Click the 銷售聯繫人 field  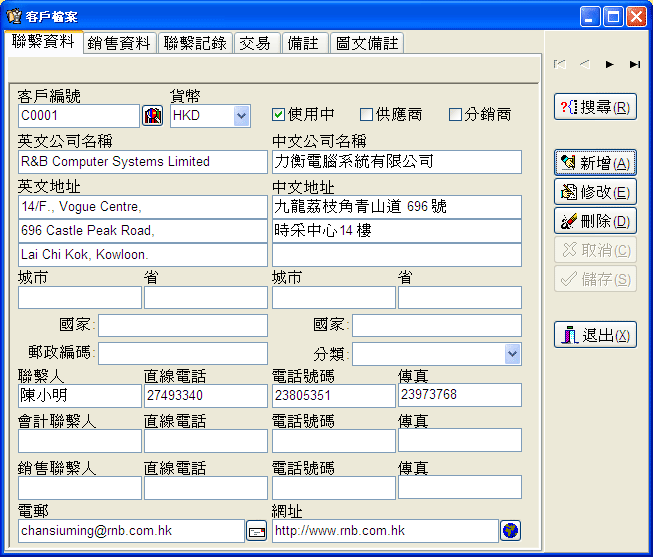tap(80, 488)
